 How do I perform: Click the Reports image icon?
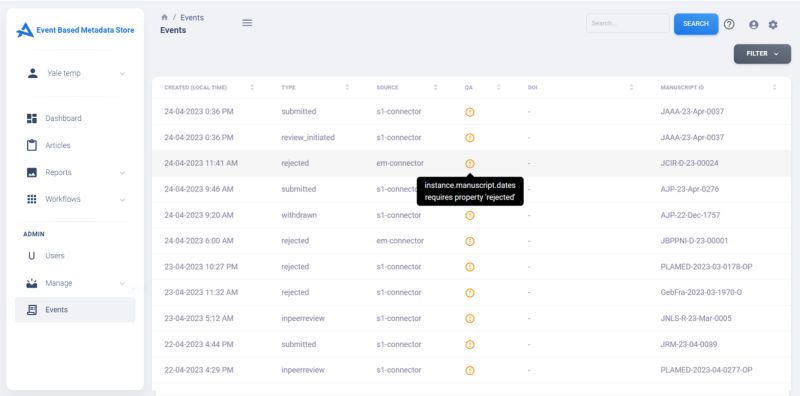tap(32, 172)
